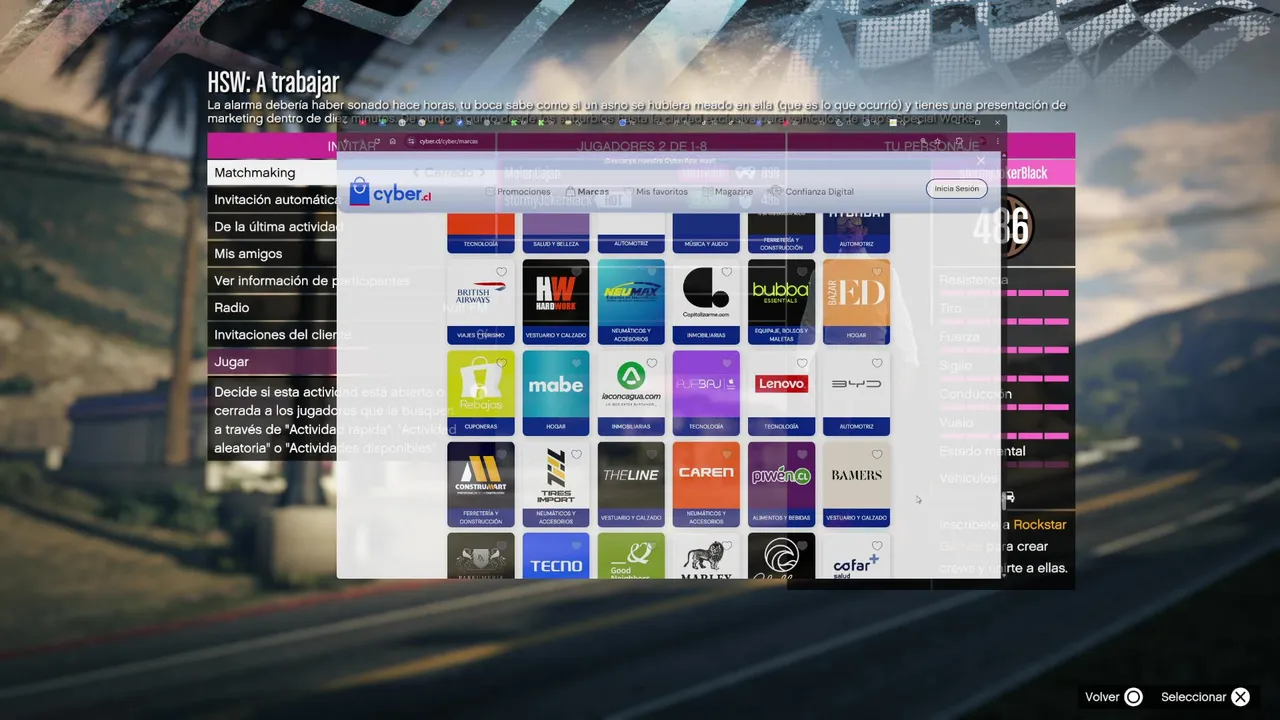The height and width of the screenshot is (720, 1280).
Task: Click the heart on piwén.cl card
Action: [802, 455]
